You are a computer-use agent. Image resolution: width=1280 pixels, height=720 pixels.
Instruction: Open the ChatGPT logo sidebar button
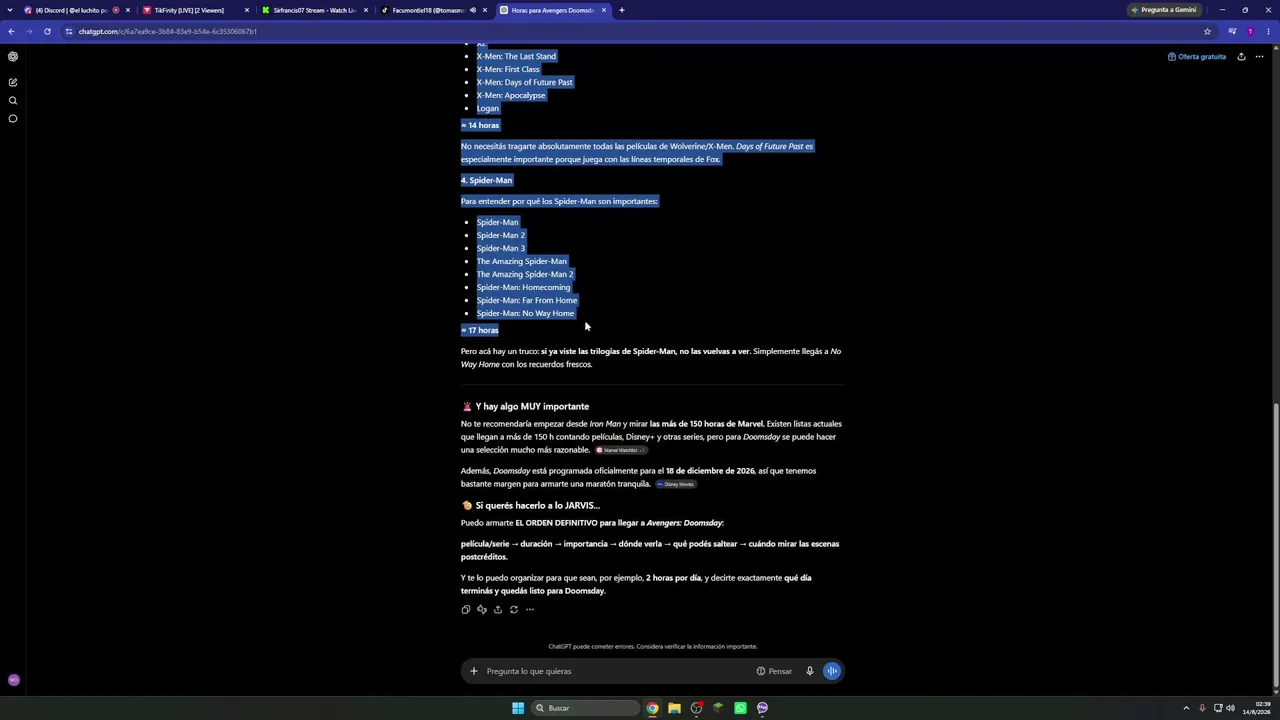pyautogui.click(x=13, y=57)
